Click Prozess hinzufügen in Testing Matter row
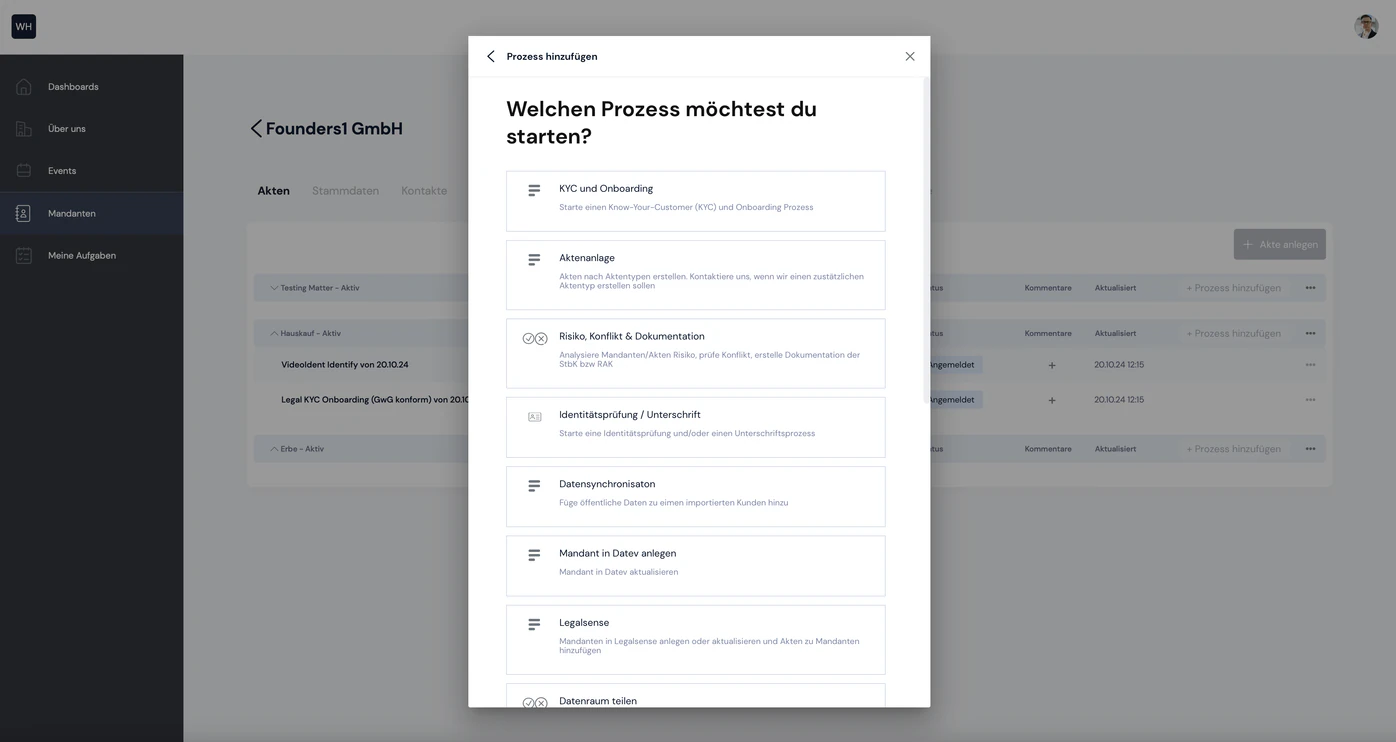Image resolution: width=1396 pixels, height=742 pixels. coord(1233,288)
